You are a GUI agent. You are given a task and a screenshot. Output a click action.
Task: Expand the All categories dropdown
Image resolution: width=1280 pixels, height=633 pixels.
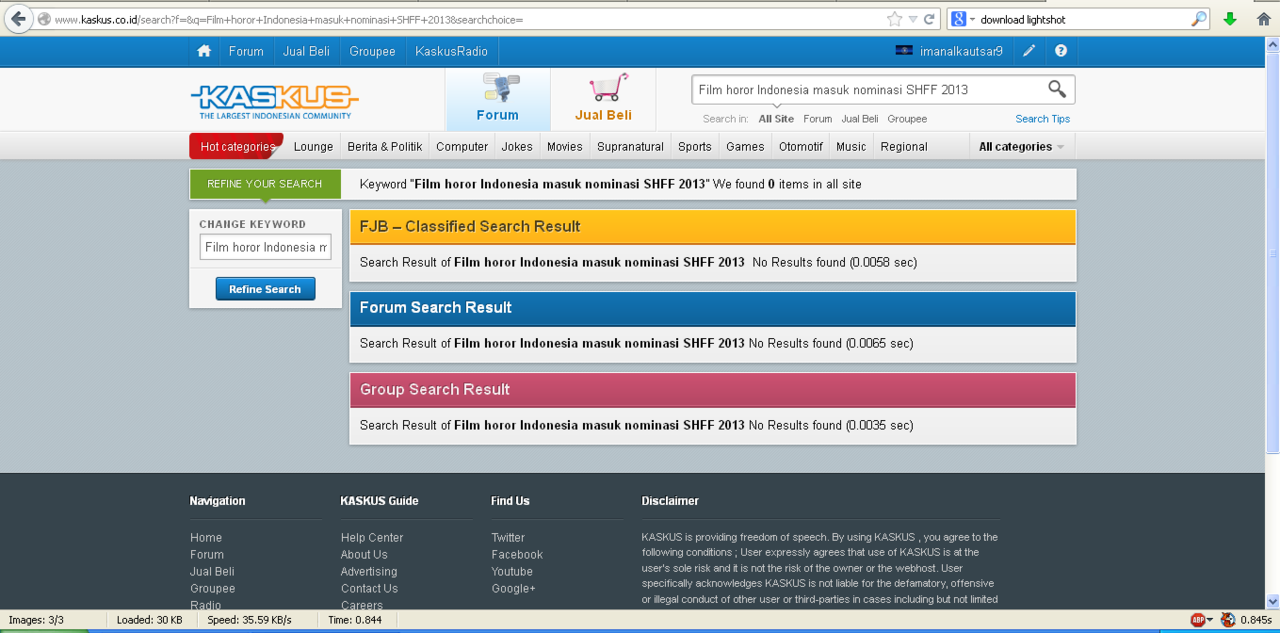pos(1021,147)
